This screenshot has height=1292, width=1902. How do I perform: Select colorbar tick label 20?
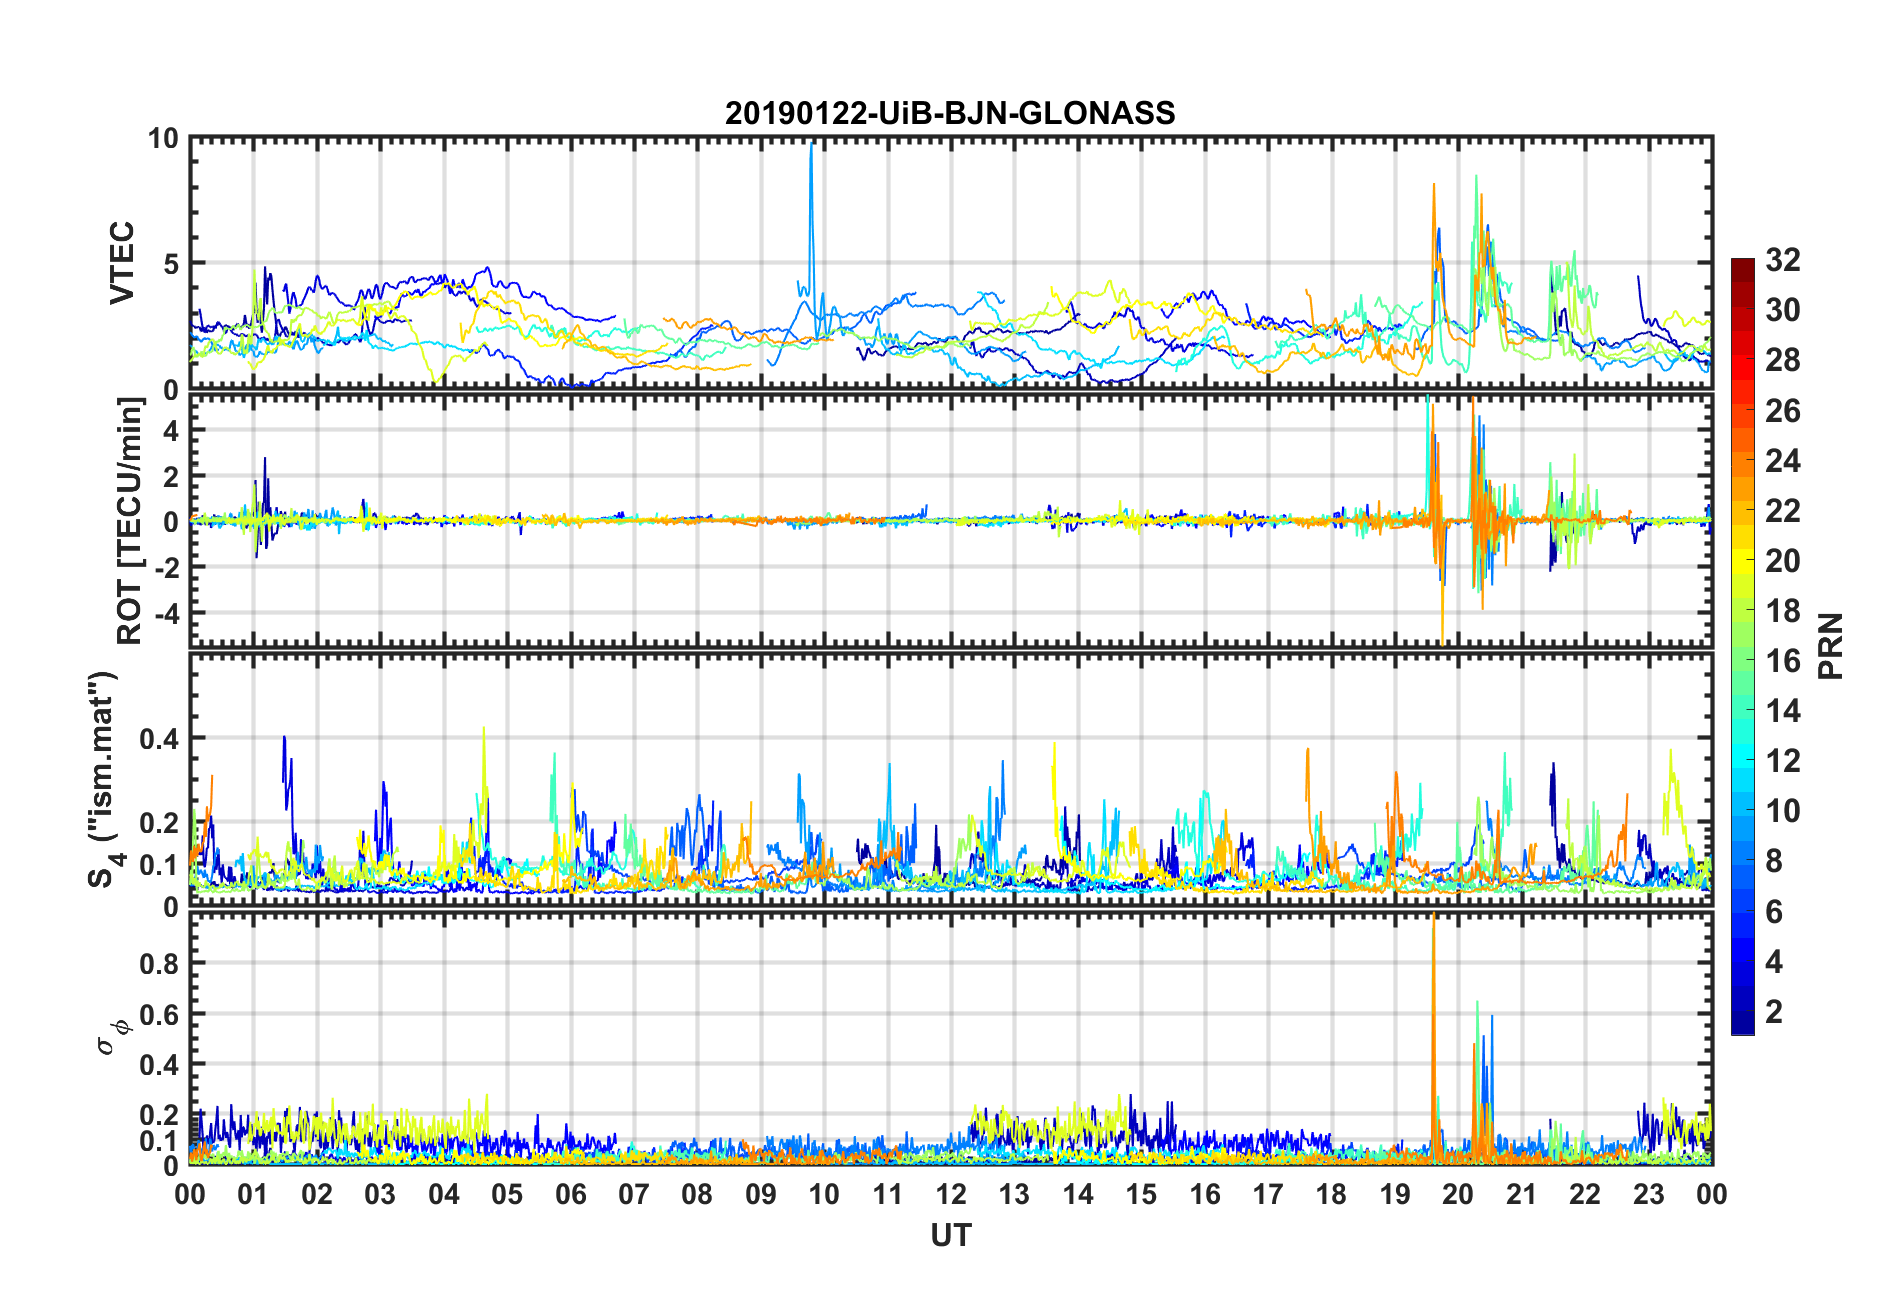[1783, 561]
